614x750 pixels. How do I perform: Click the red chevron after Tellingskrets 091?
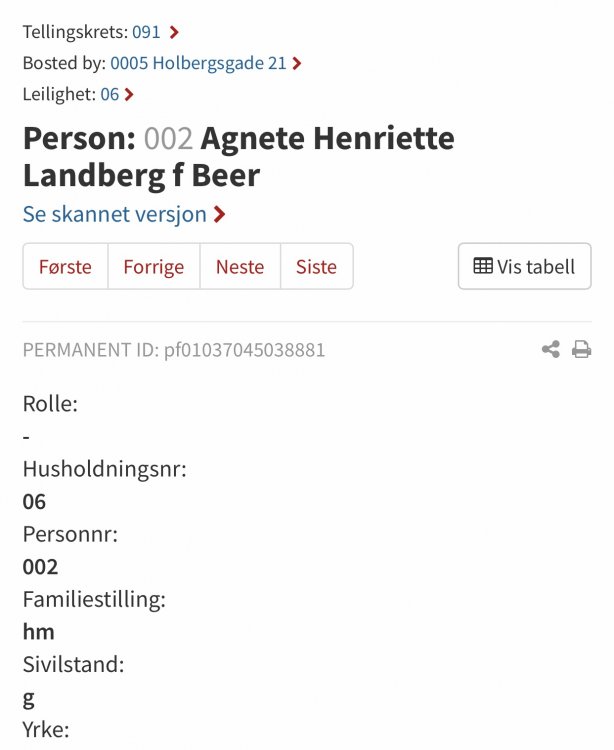click(174, 32)
